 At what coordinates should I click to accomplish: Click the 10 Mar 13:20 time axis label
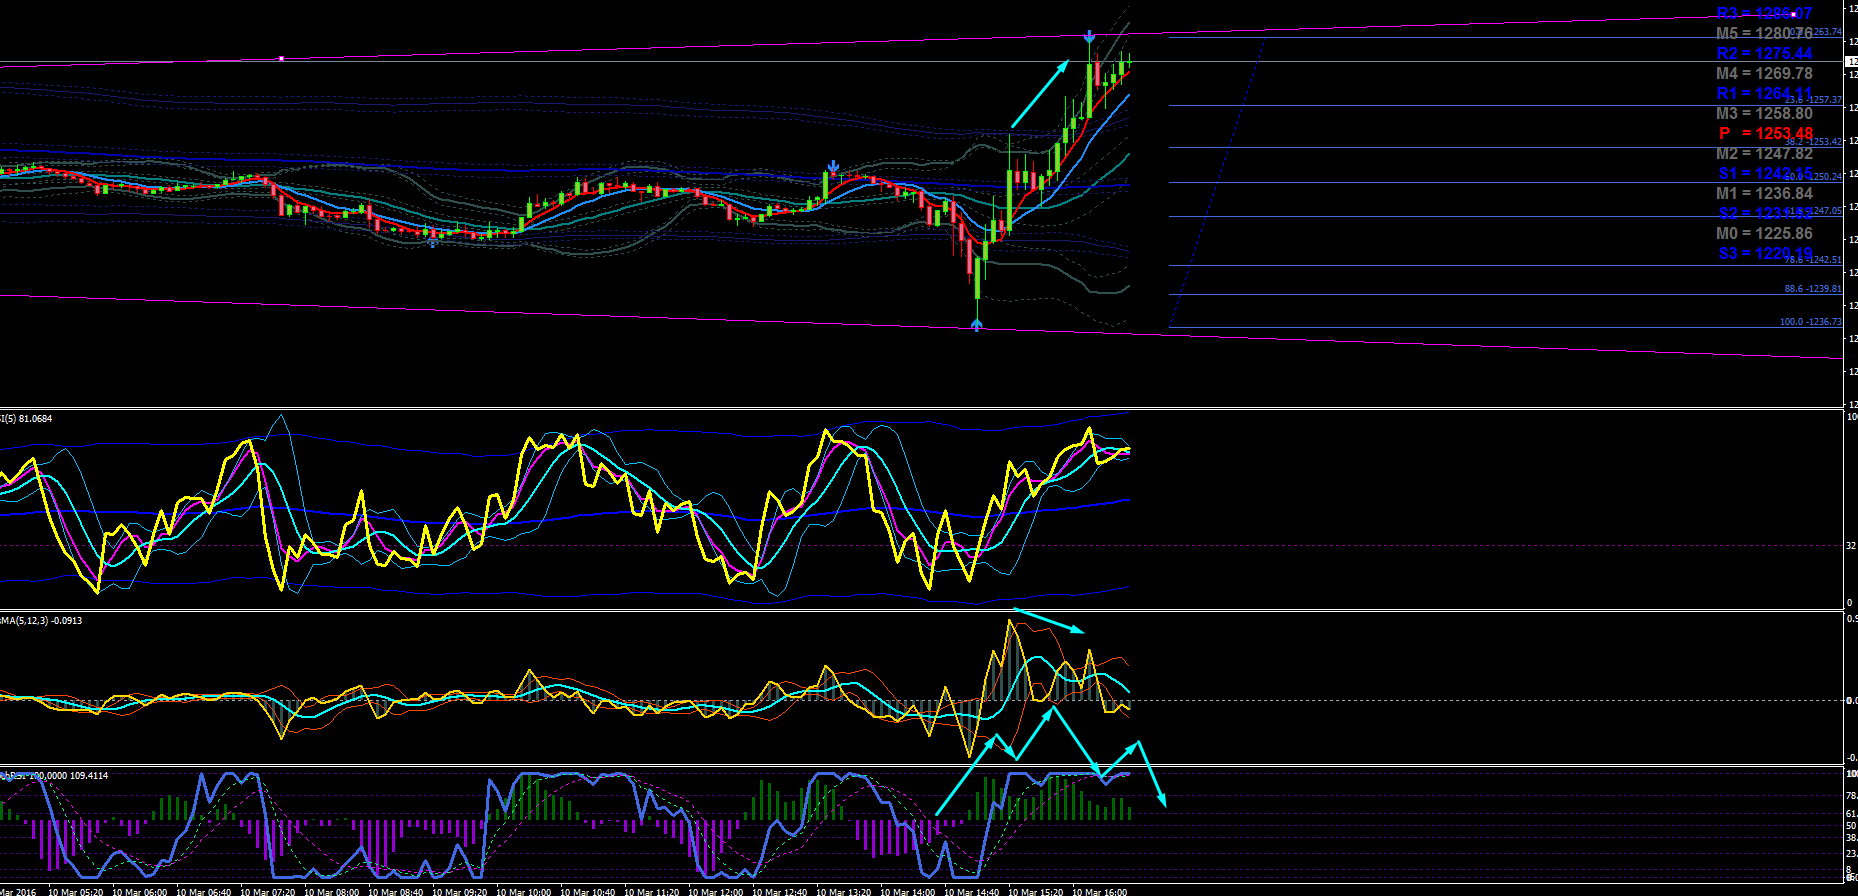pos(843,892)
